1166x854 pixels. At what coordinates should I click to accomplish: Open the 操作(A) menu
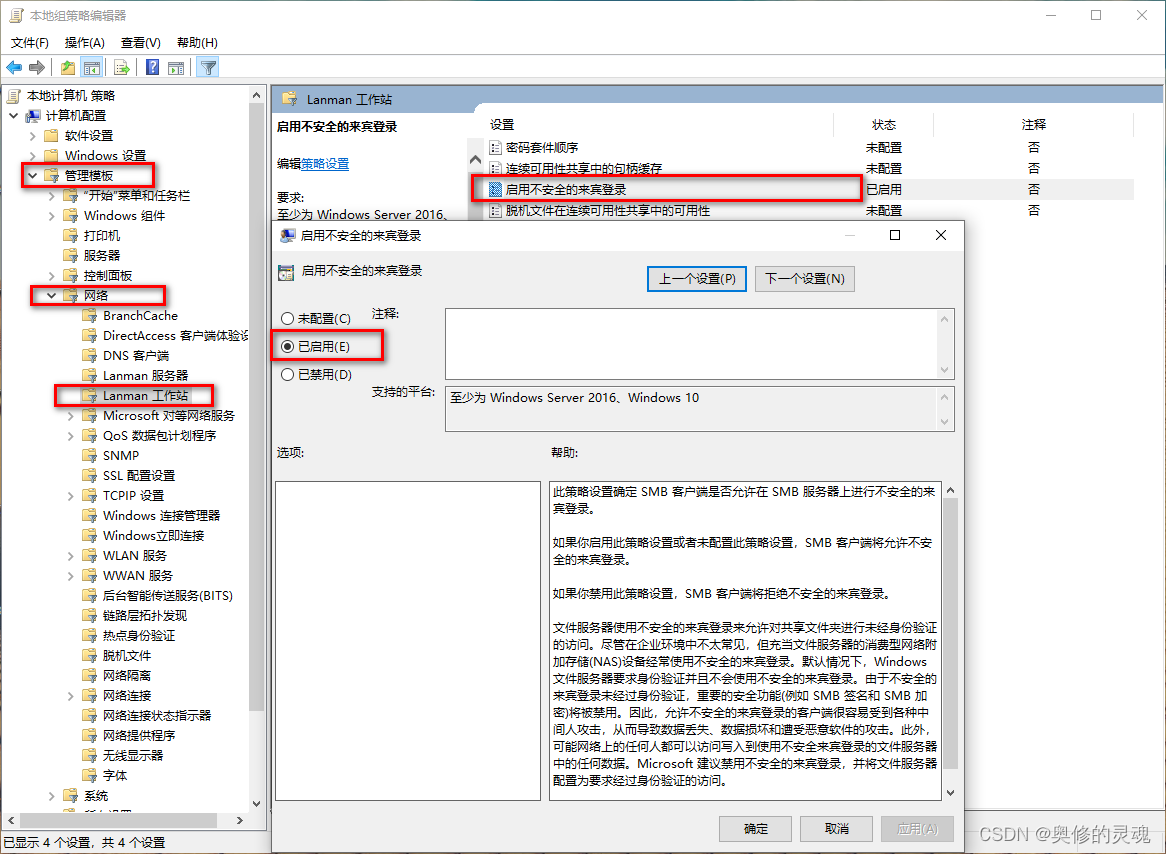85,42
